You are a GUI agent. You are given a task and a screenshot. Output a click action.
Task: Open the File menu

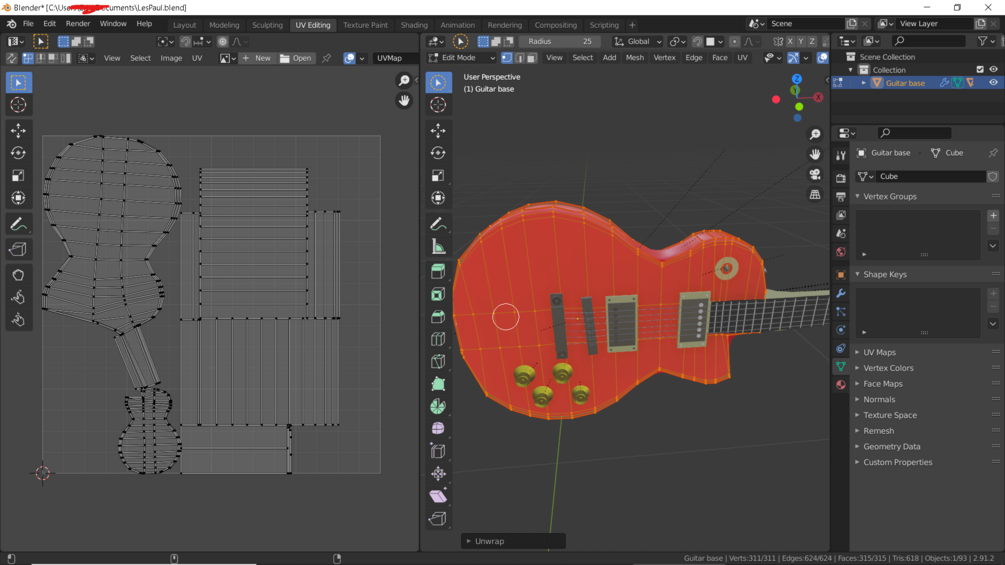pos(28,24)
